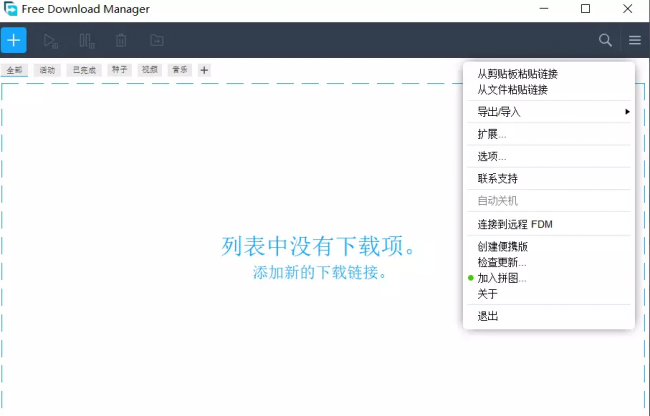
Task: Close the Free Download Manager window
Action: point(628,9)
